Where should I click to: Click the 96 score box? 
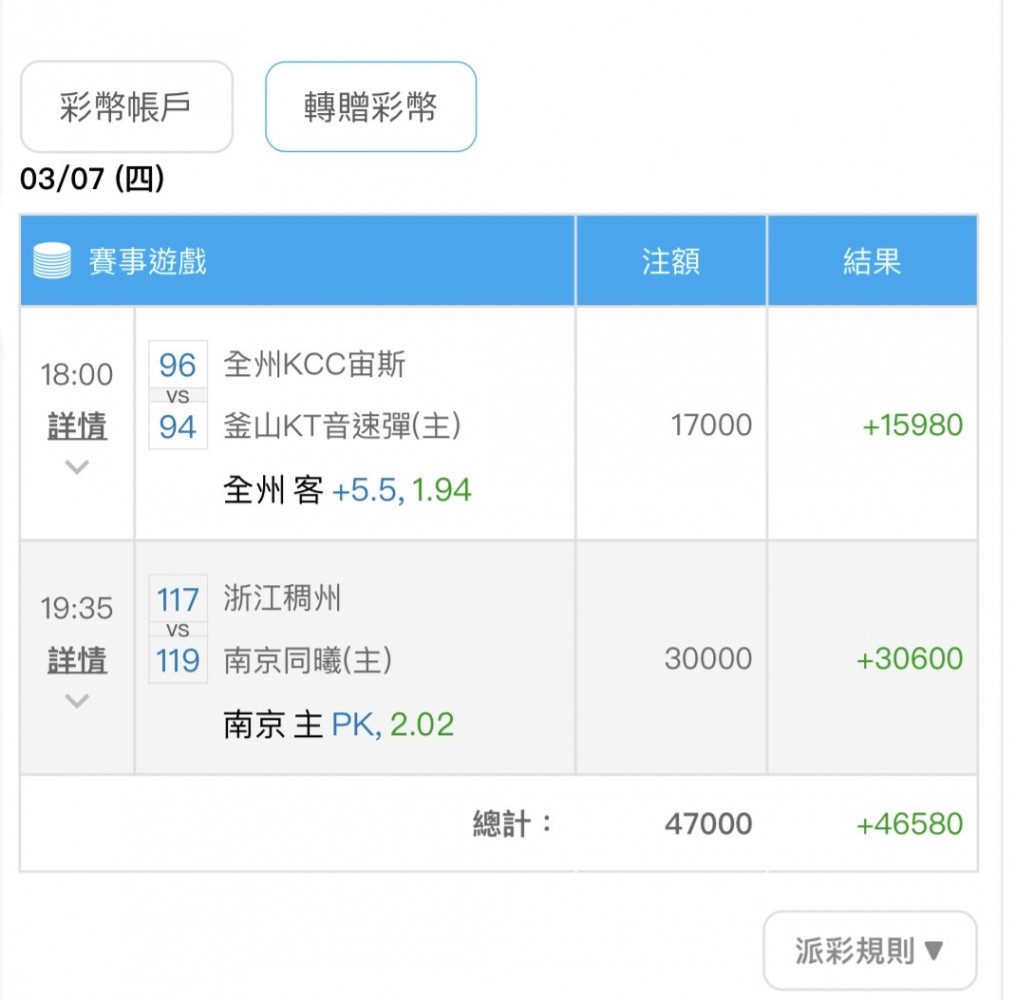[x=178, y=364]
